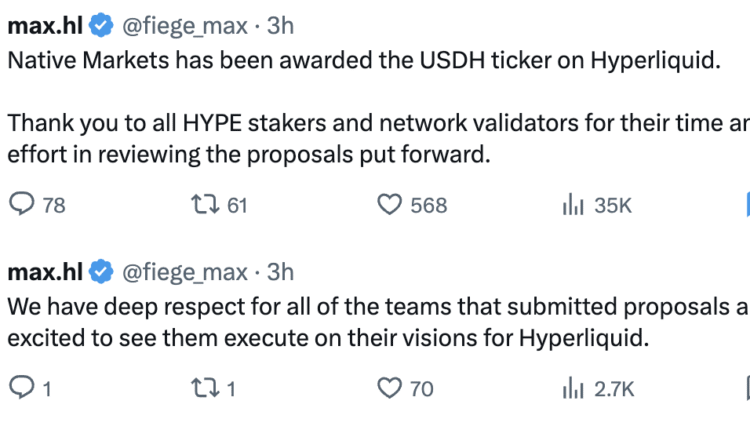750x430 pixels.
Task: Click verified badge on the second tweet
Action: pos(101,270)
